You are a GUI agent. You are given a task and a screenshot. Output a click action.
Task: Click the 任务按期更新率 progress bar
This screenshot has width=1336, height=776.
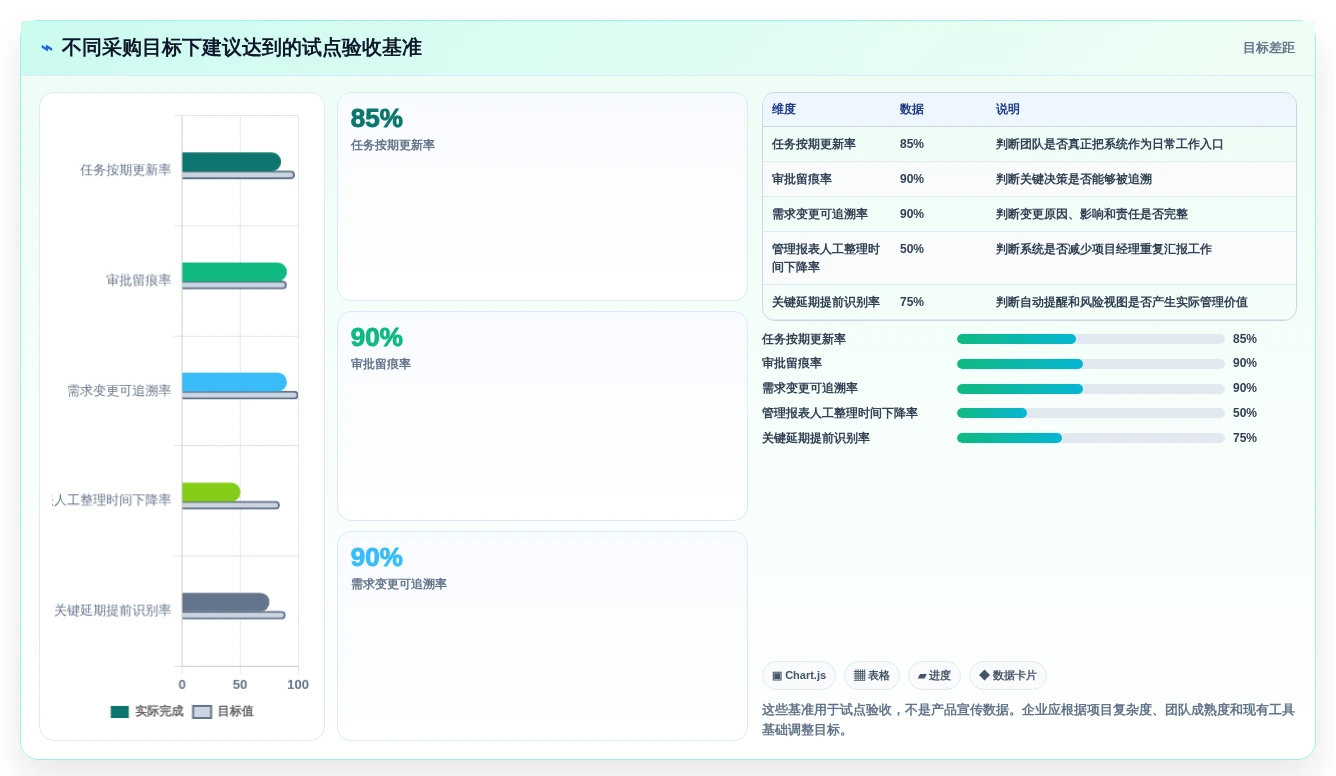1091,339
